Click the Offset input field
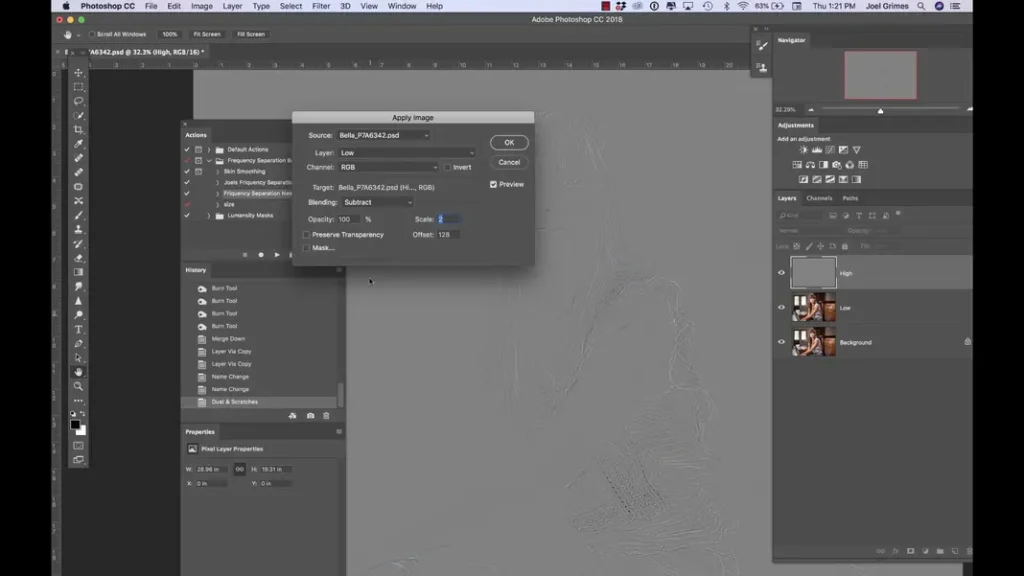1024x576 pixels. 448,234
